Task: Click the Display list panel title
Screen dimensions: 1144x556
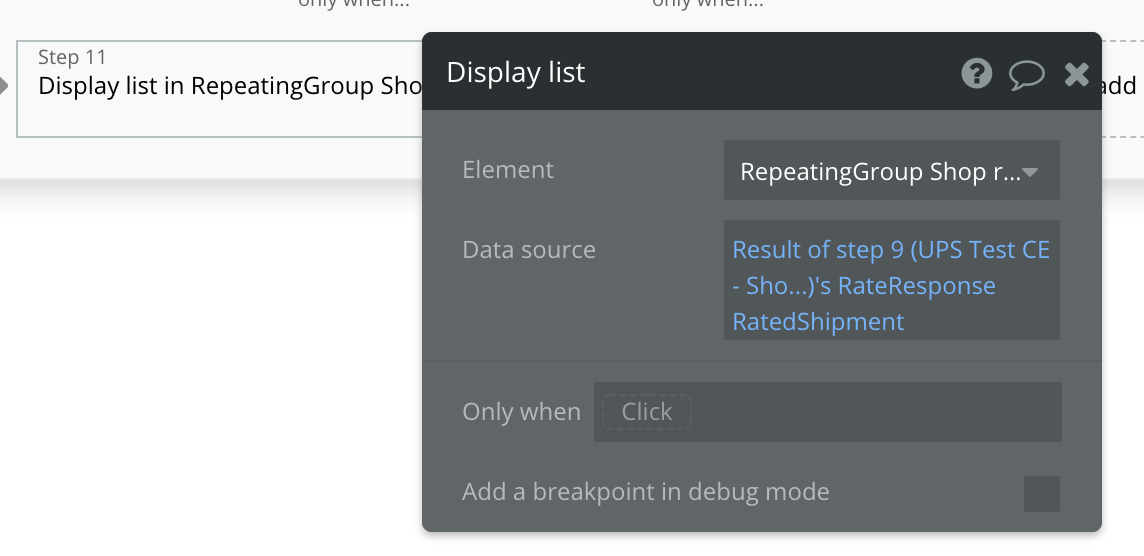Action: pyautogui.click(x=516, y=73)
